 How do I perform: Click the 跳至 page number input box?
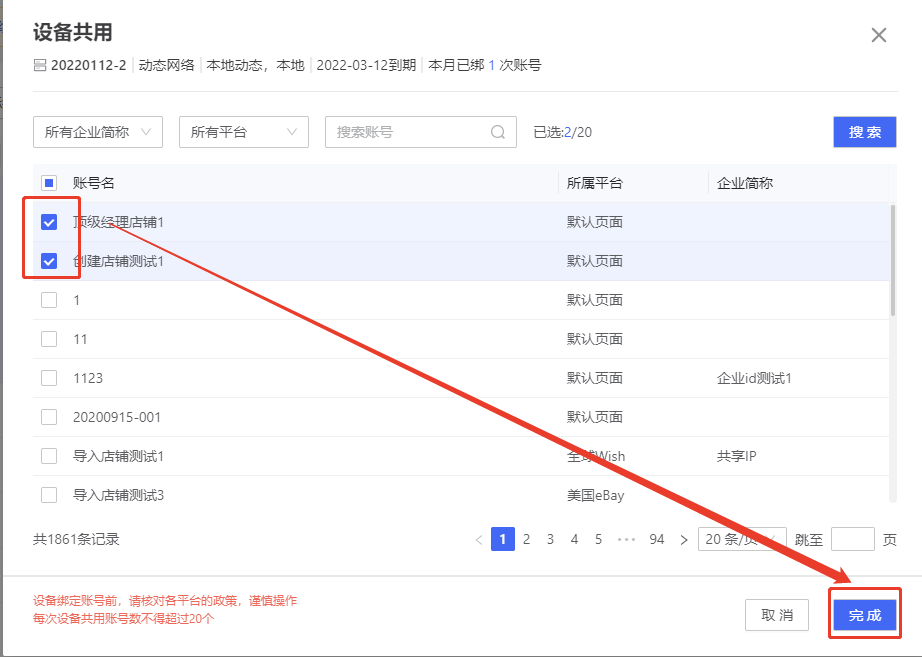coord(852,539)
